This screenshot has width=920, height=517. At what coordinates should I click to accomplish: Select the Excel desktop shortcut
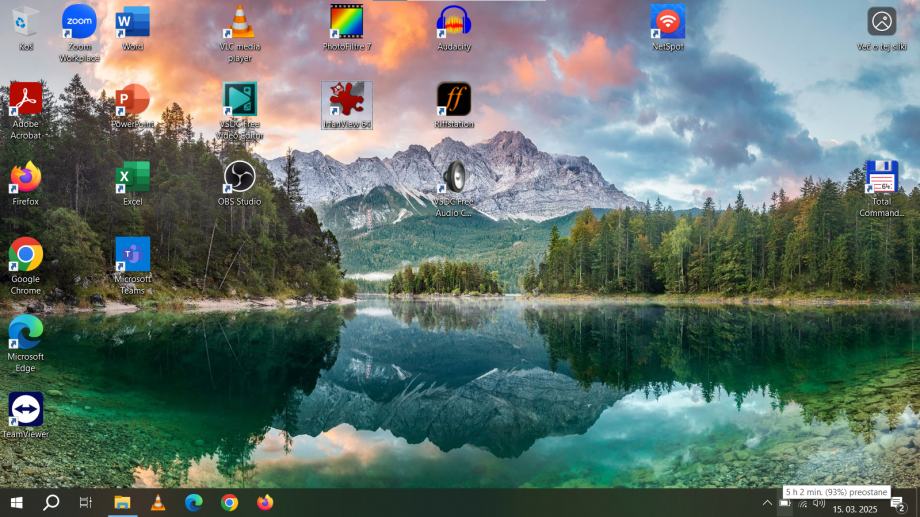[x=133, y=183]
